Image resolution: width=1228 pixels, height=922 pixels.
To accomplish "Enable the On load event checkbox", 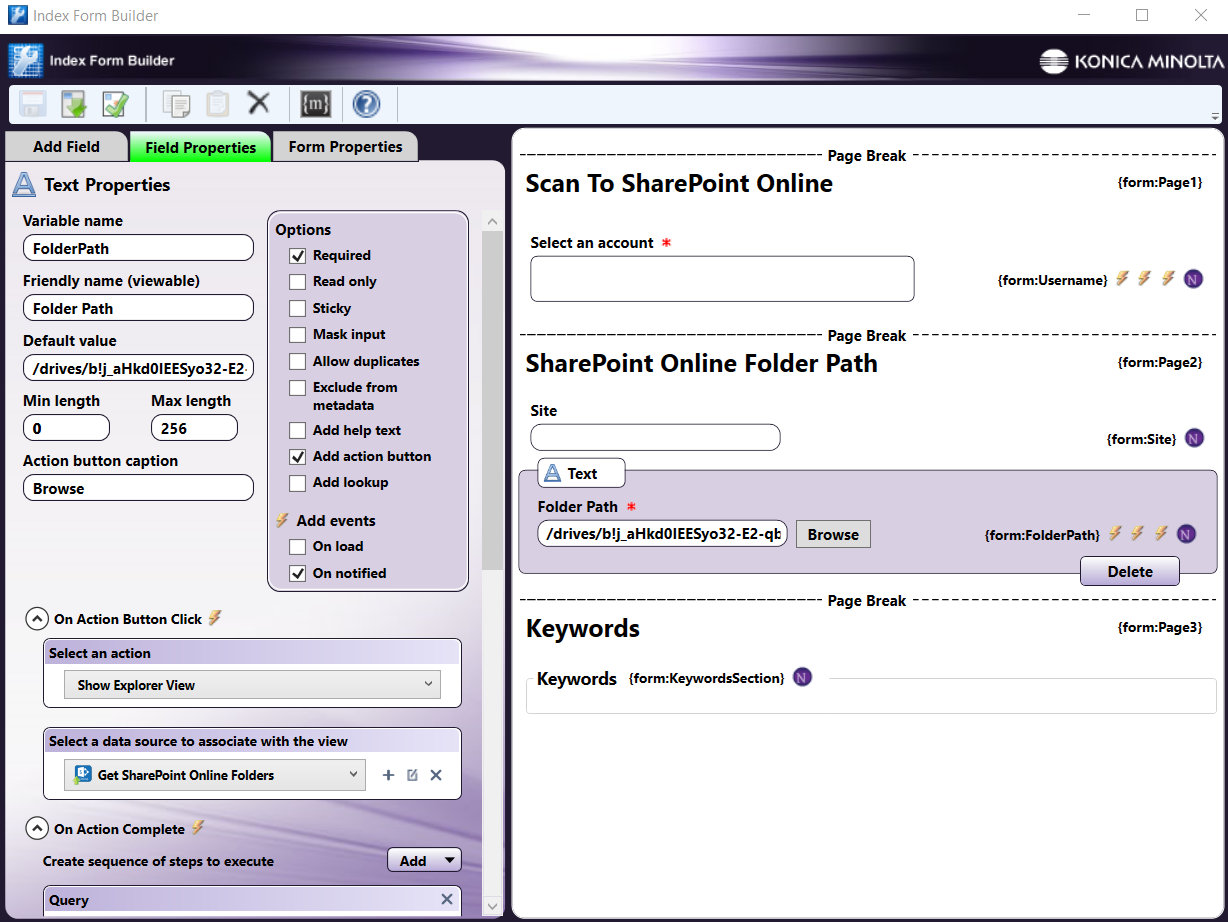I will tap(298, 547).
